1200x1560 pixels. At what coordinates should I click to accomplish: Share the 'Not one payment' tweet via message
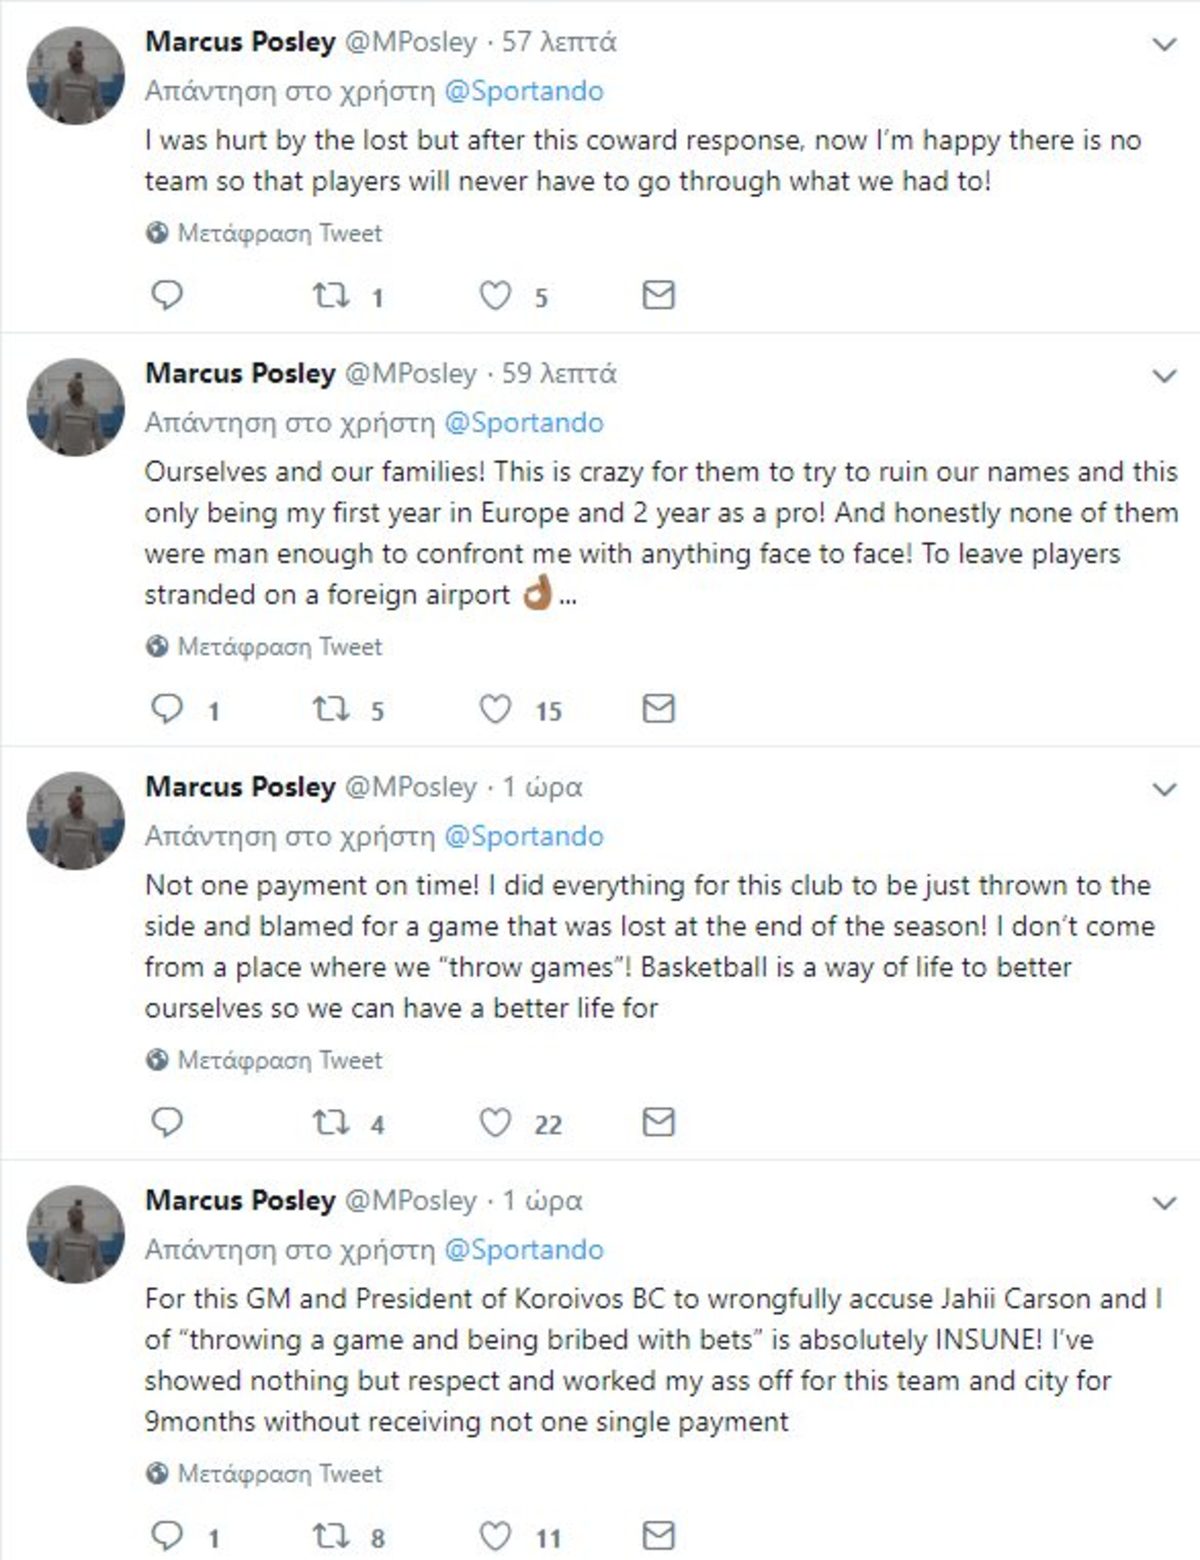(x=658, y=1123)
